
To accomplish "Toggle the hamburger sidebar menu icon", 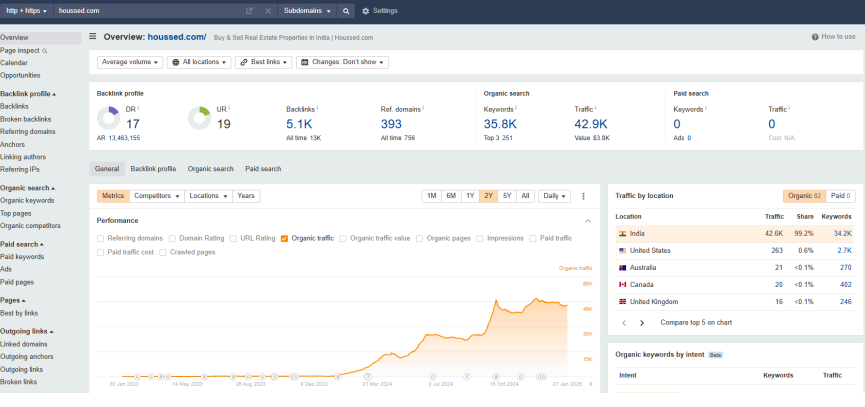I will coord(93,36).
